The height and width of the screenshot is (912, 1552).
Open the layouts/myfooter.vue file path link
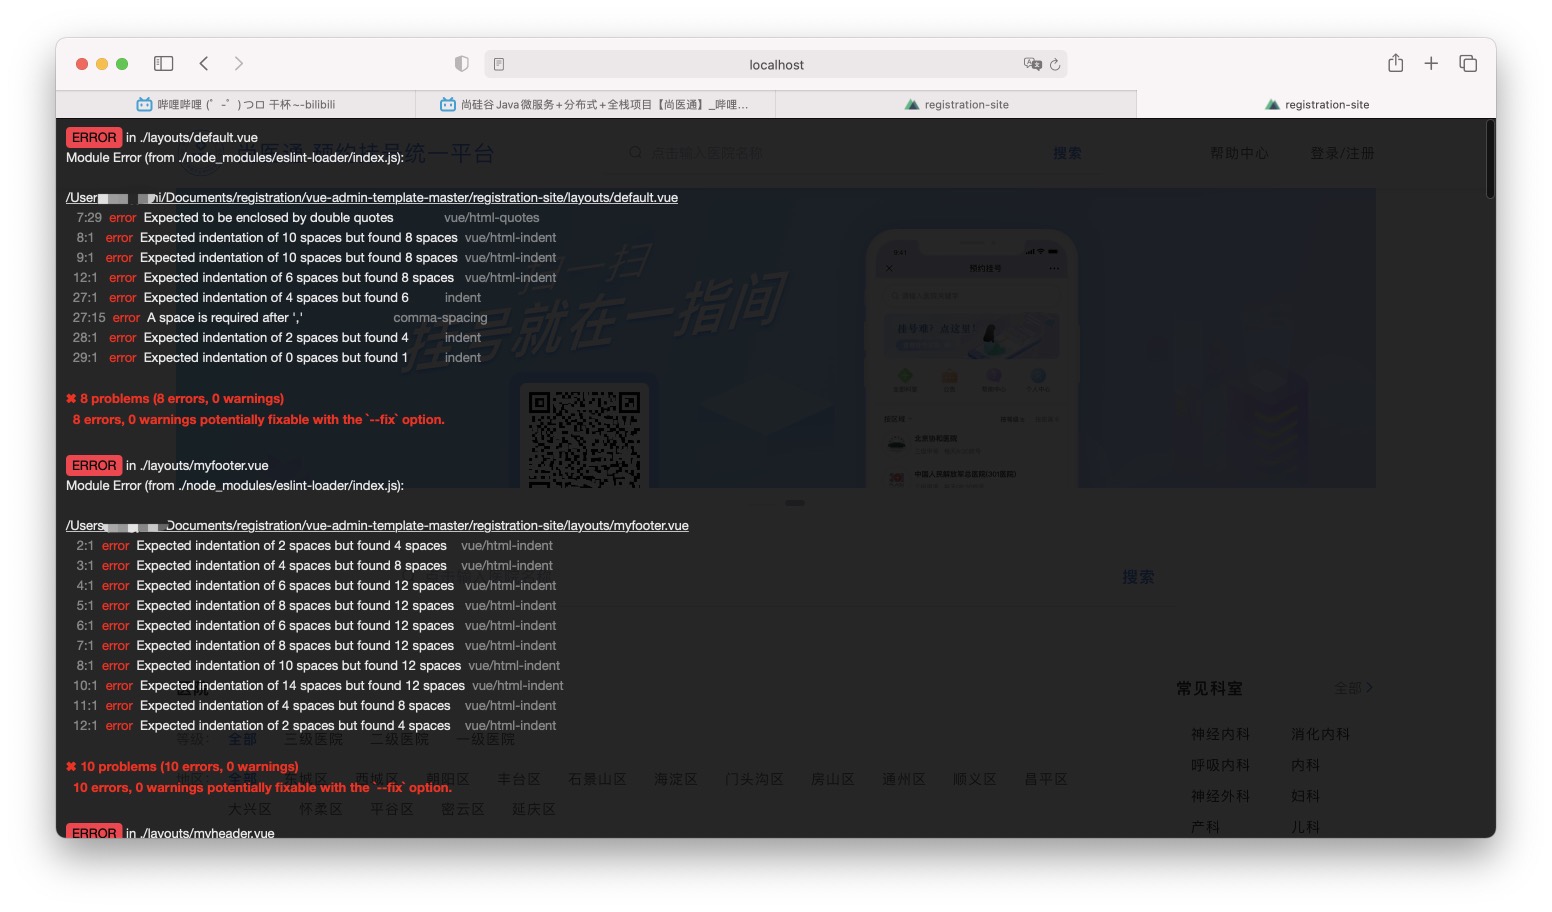tap(377, 526)
